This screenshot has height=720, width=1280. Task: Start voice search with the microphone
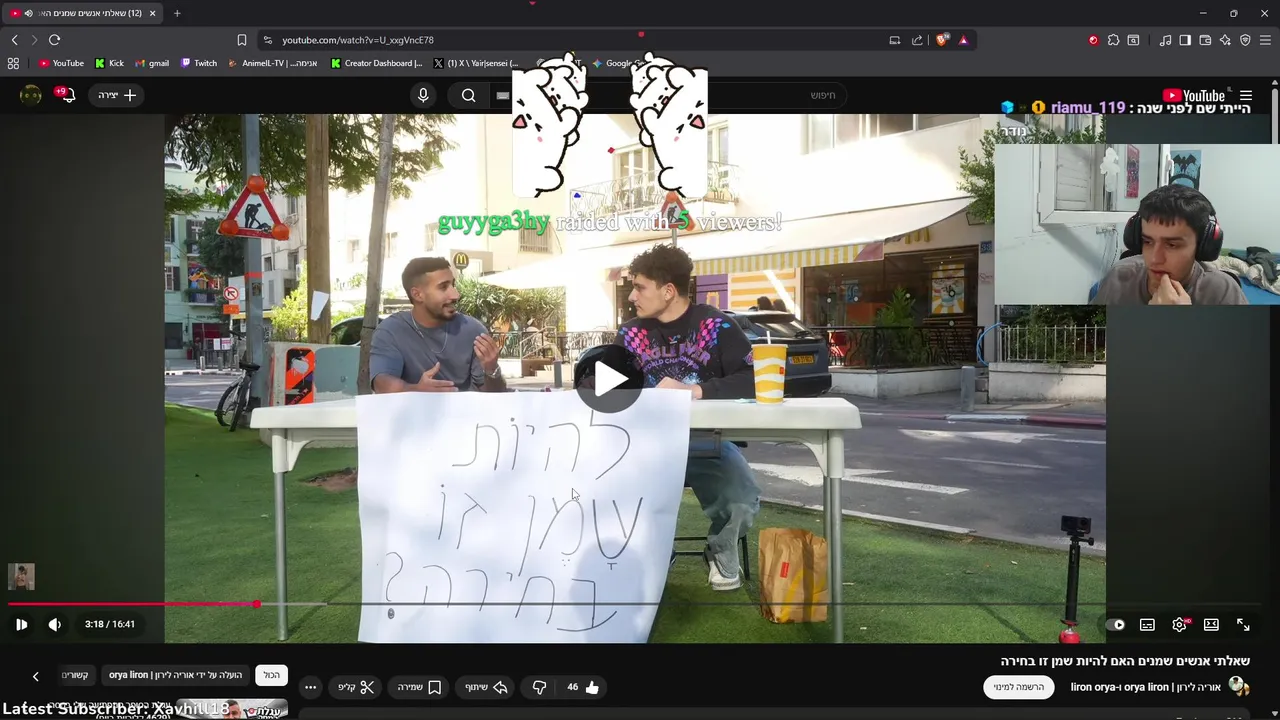click(423, 95)
